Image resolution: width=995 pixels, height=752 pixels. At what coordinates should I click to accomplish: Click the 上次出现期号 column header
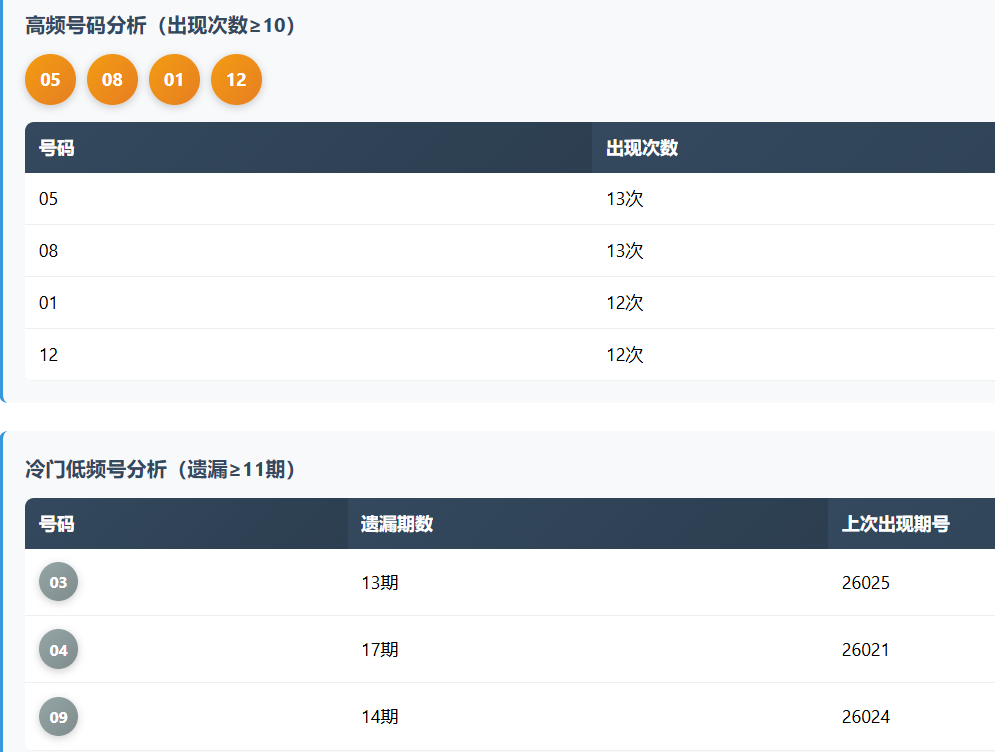point(895,524)
